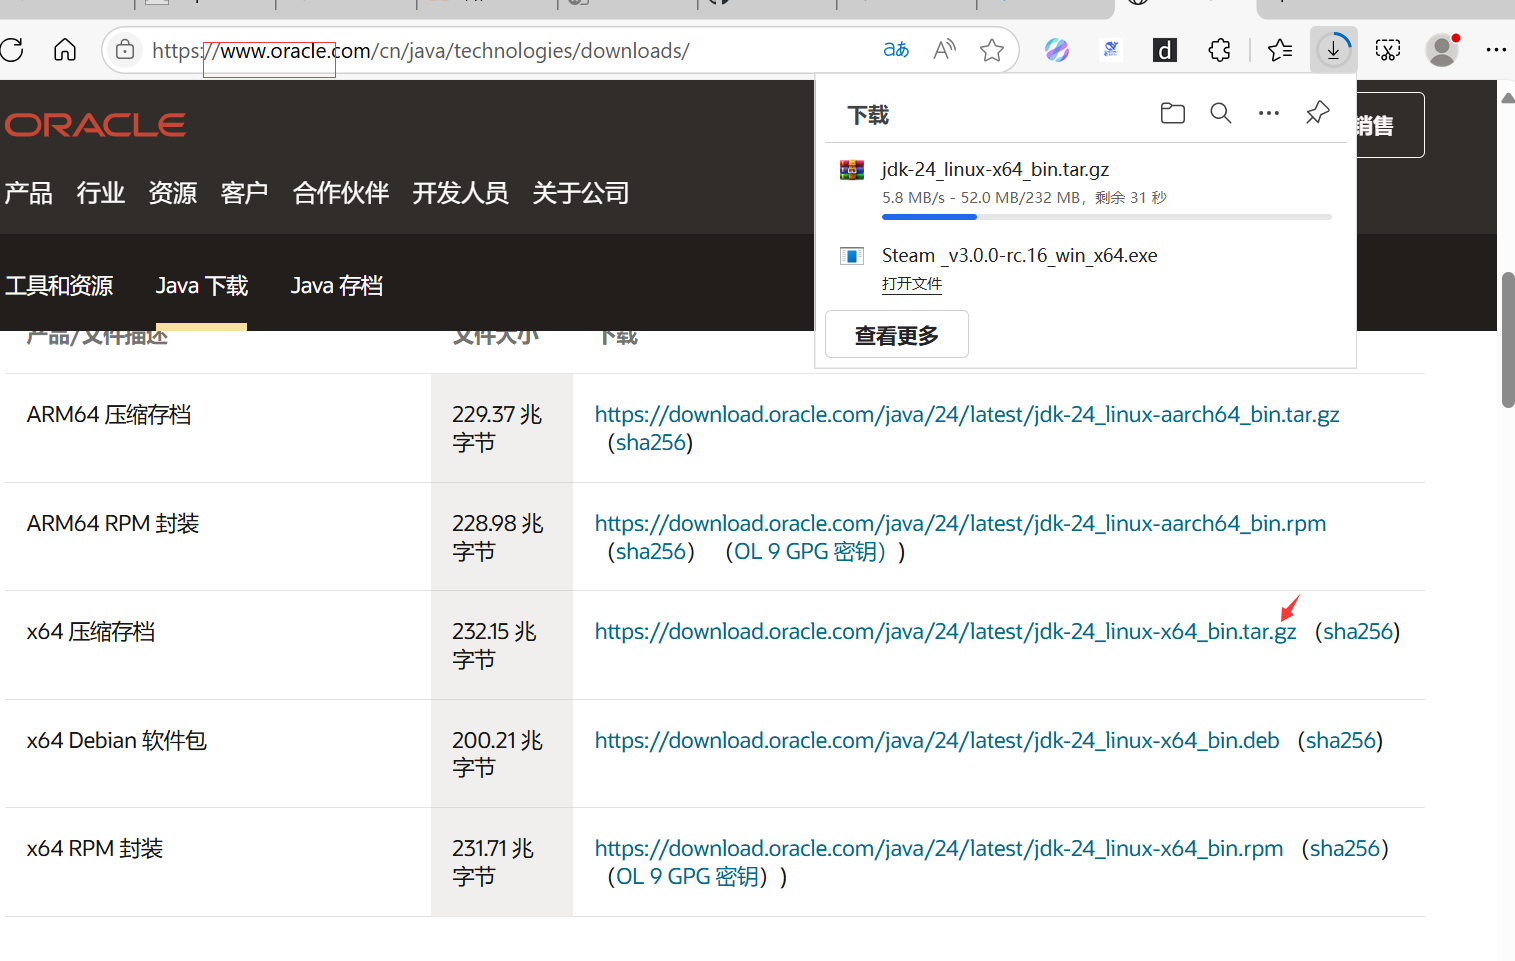Screen dimensions: 1515x961
Task: Click jdk-24_linux-x64_bin.rpm download link
Action: 939,849
